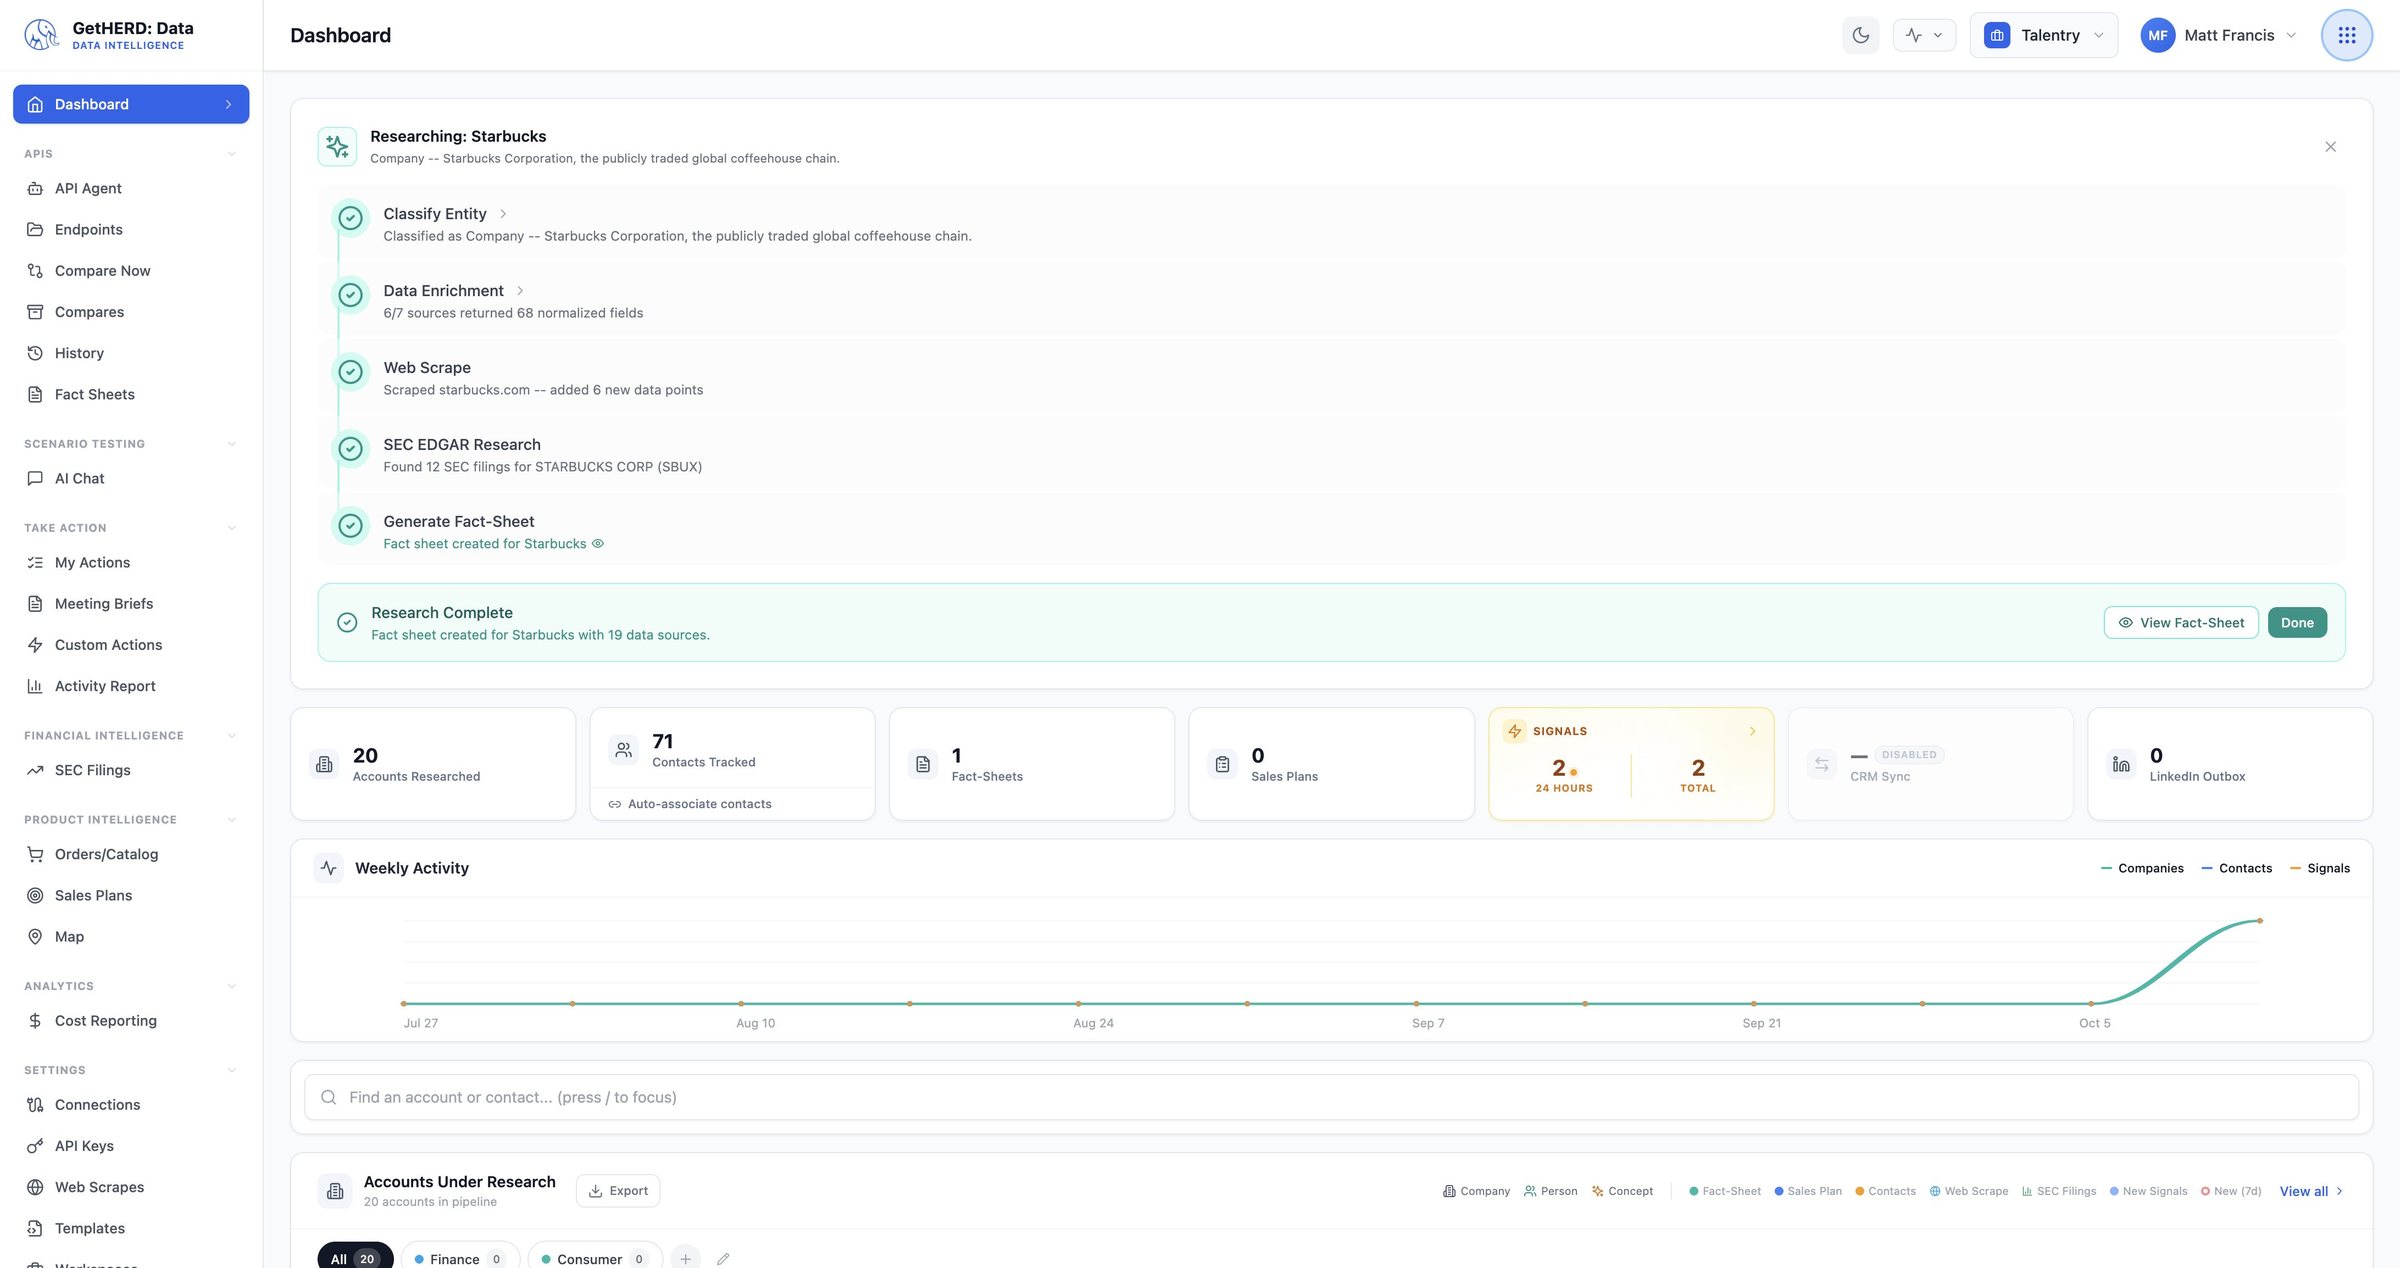Viewport: 2400px width, 1268px height.
Task: Open Activity Report
Action: [x=131, y=686]
